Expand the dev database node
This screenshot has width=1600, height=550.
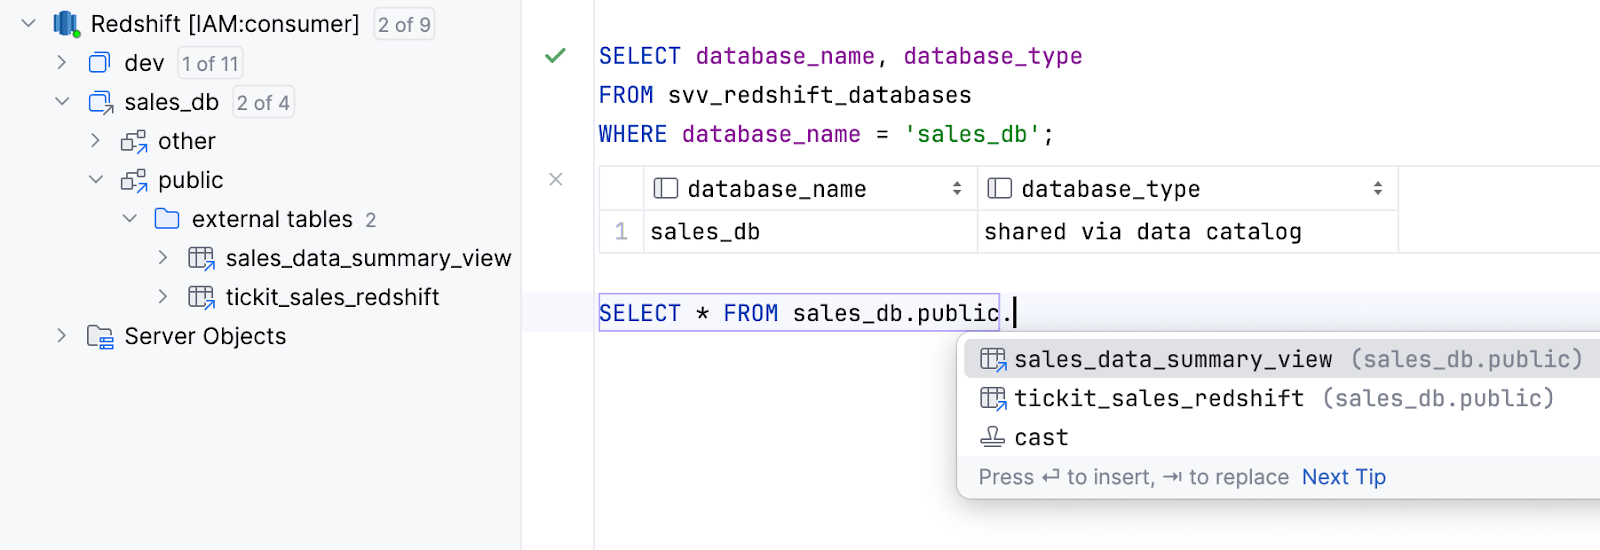coord(62,63)
